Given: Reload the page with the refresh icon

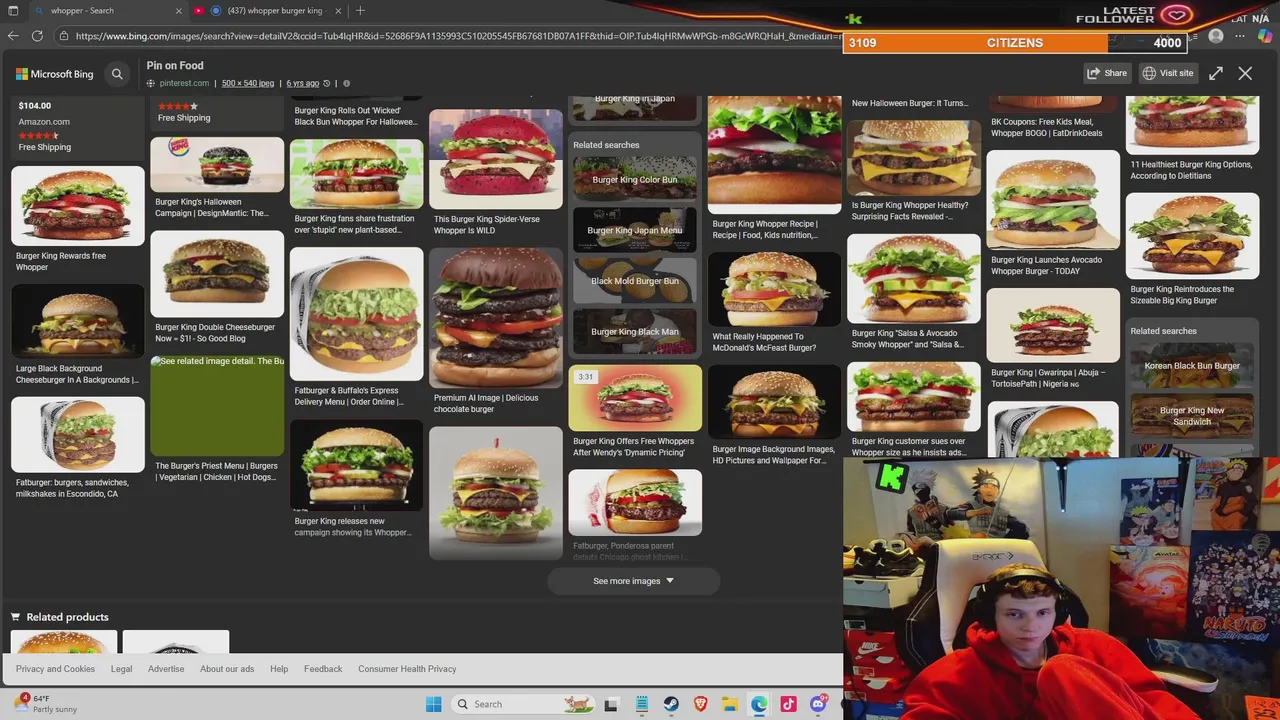Looking at the screenshot, I should 37,36.
